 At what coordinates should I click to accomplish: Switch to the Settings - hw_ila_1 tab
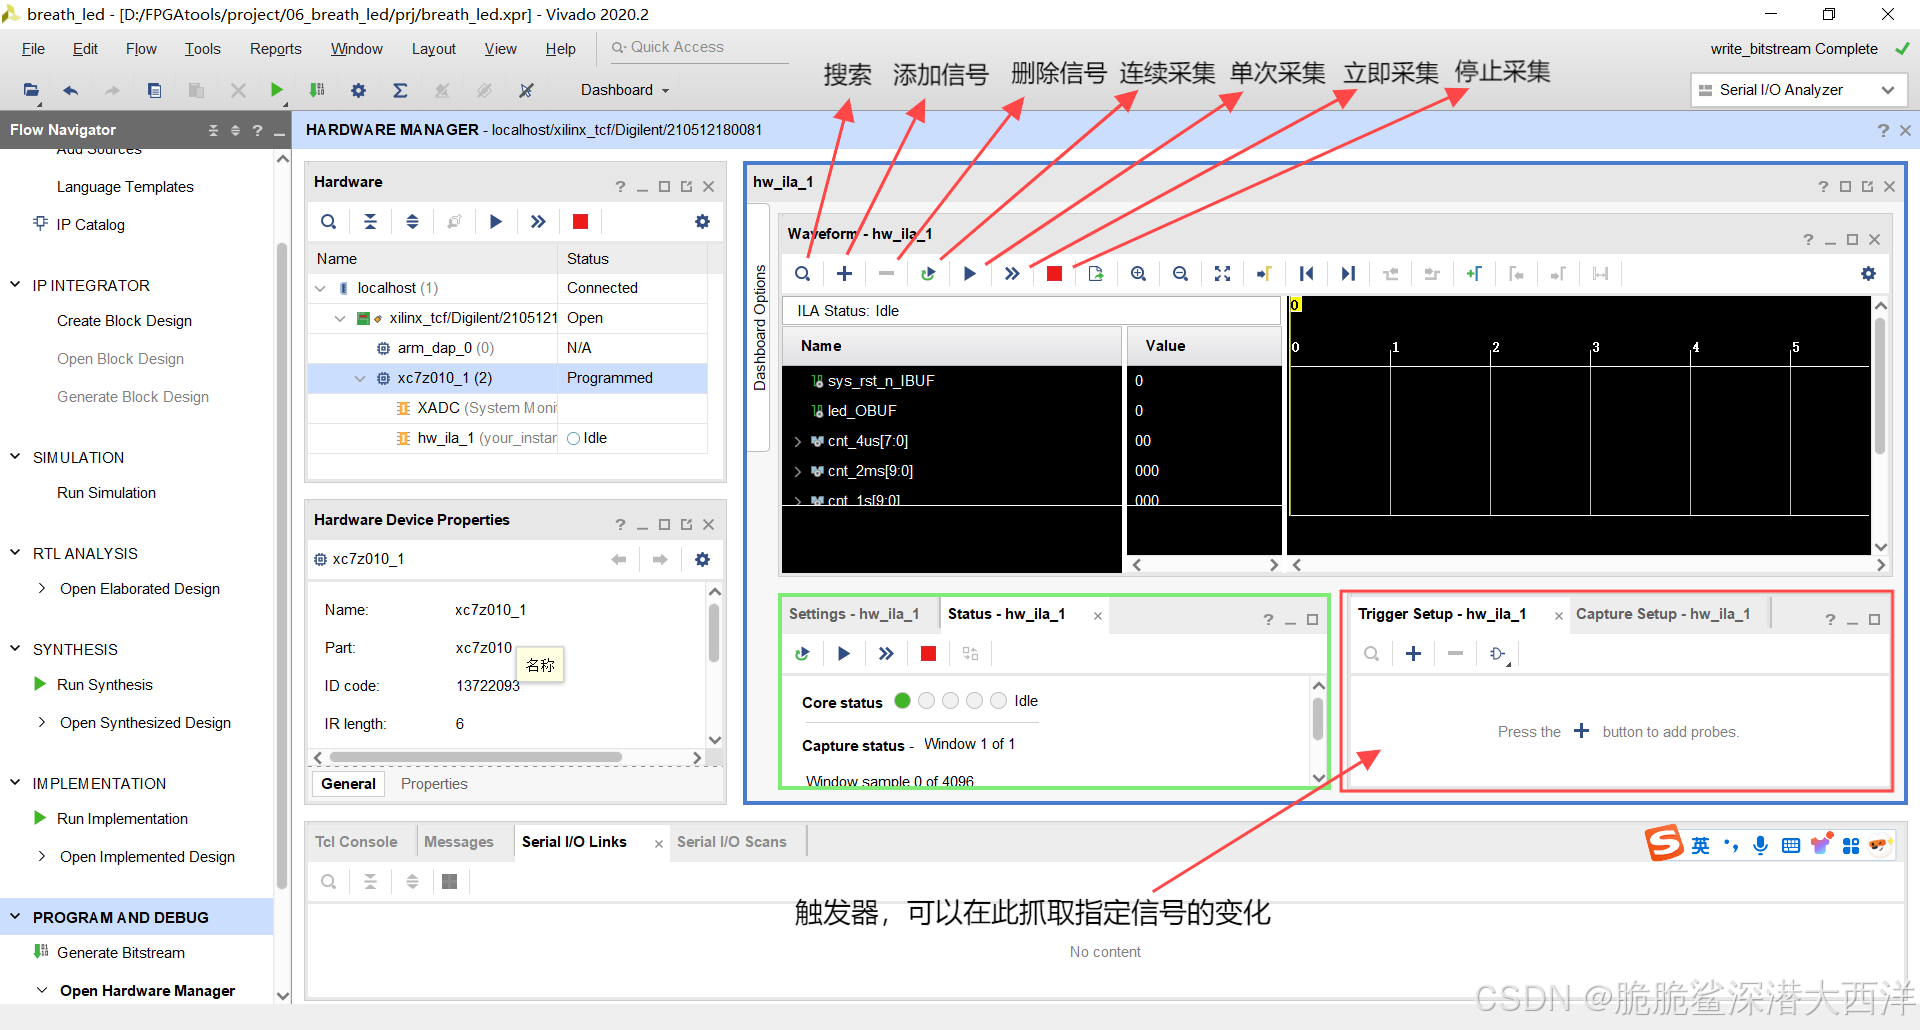853,614
